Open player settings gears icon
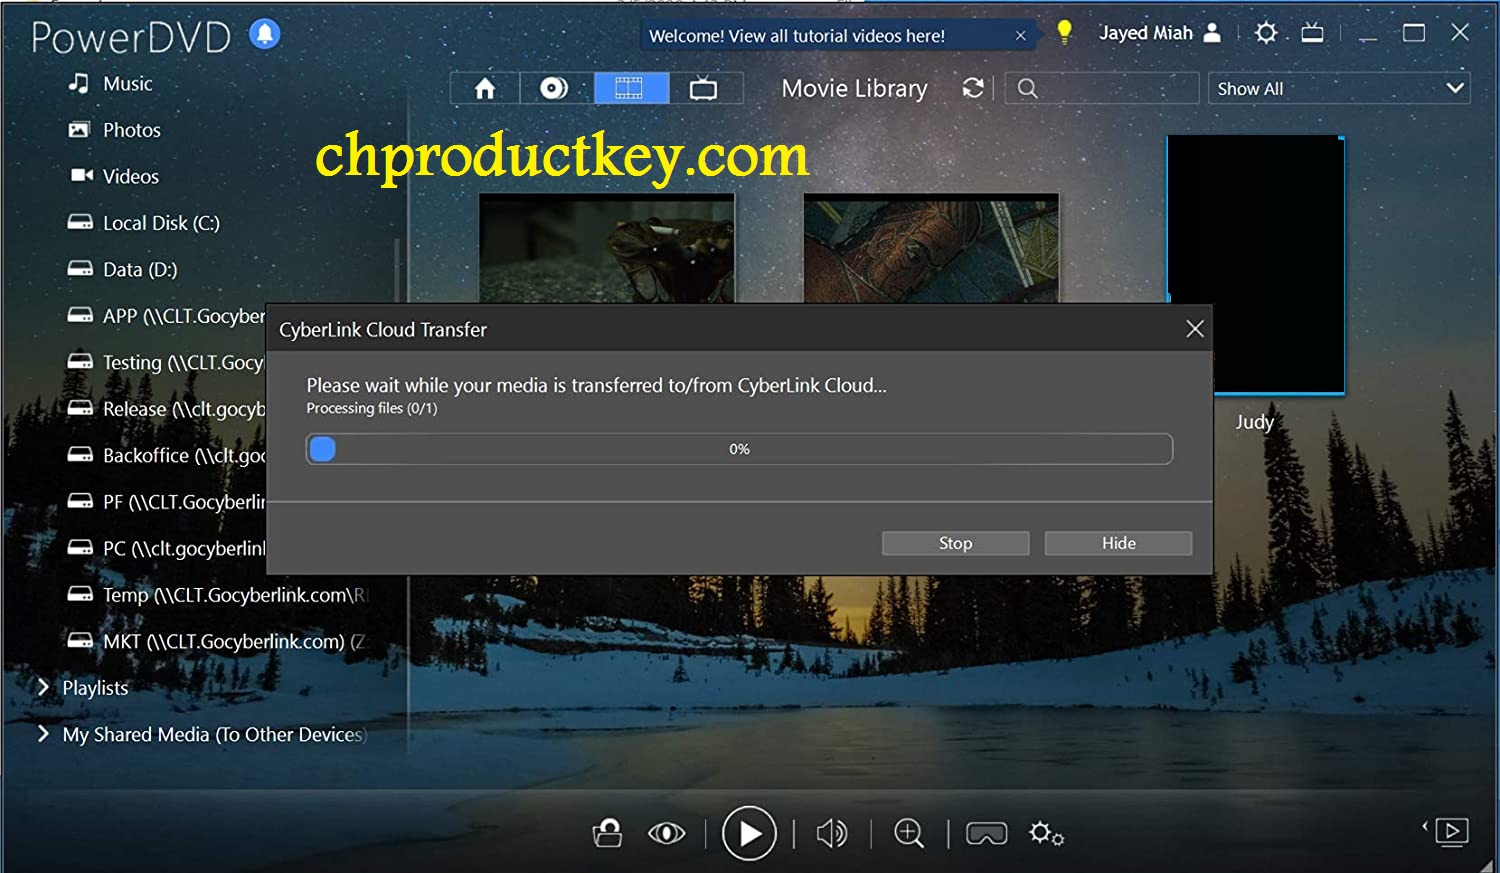 click(1046, 833)
